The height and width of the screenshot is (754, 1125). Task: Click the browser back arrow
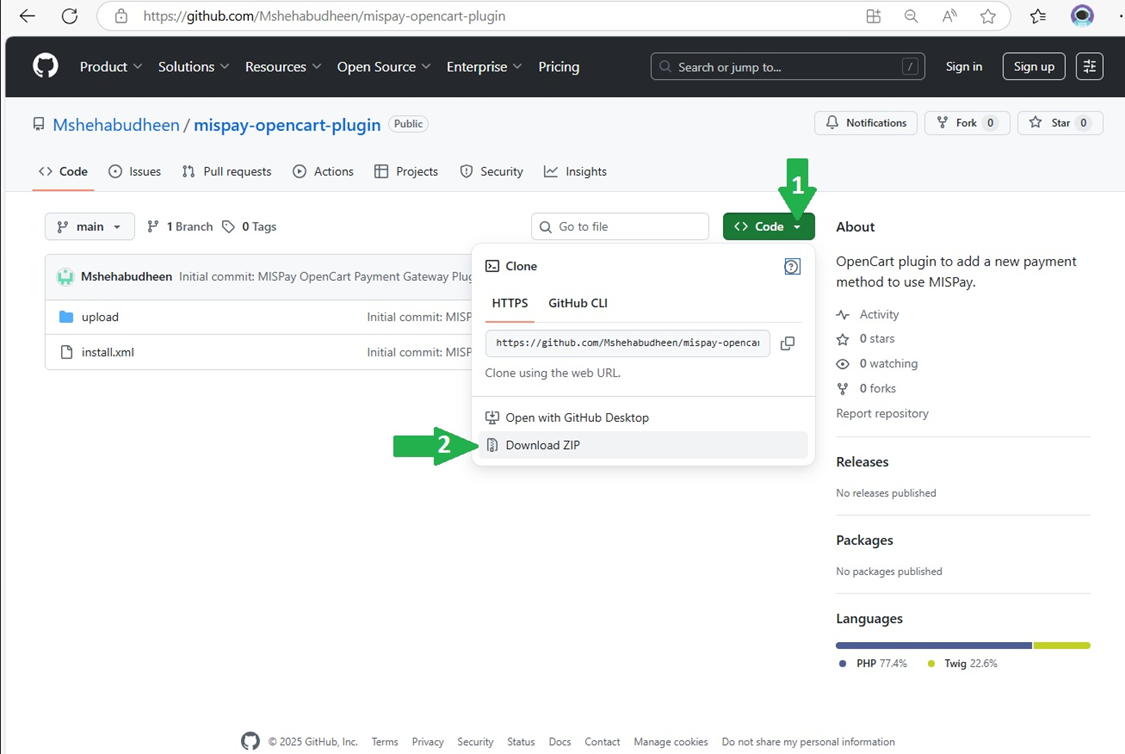click(x=27, y=16)
